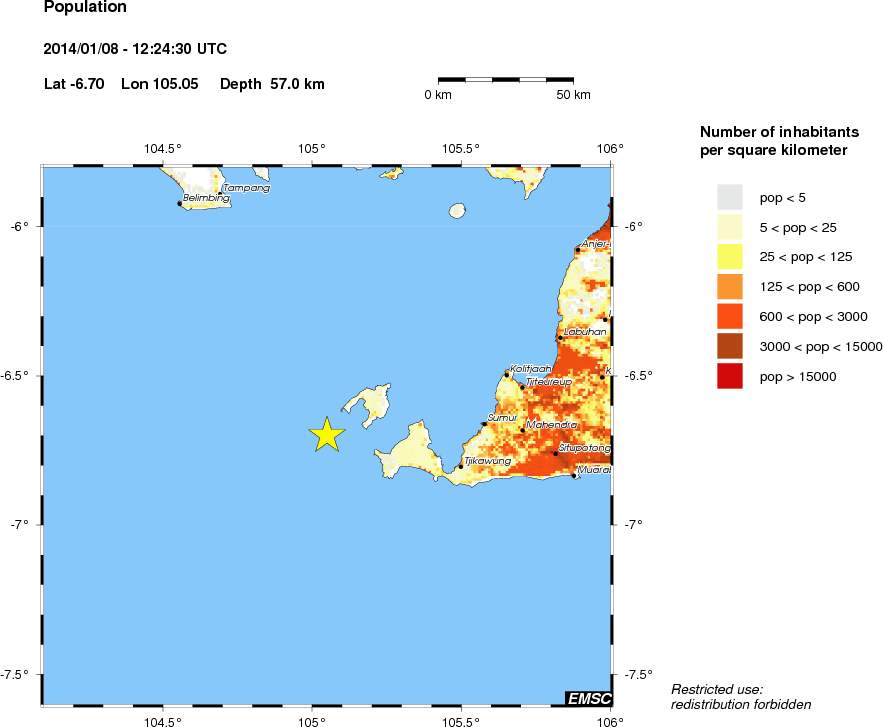The image size is (883, 727).
Task: Click the '600 < pop < 3000' legend swatch
Action: [x=730, y=317]
